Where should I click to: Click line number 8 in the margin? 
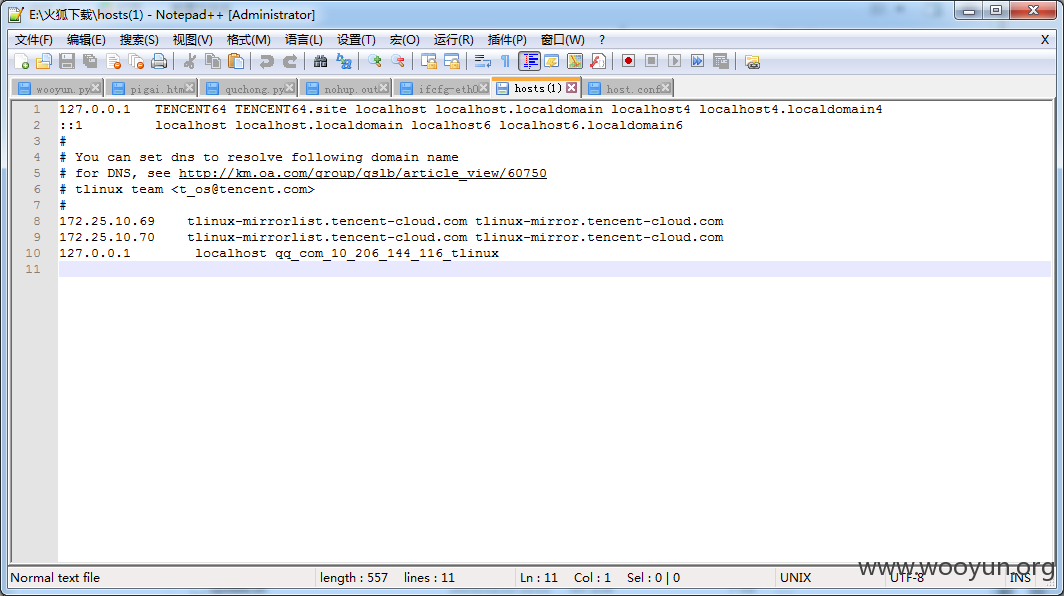[37, 221]
